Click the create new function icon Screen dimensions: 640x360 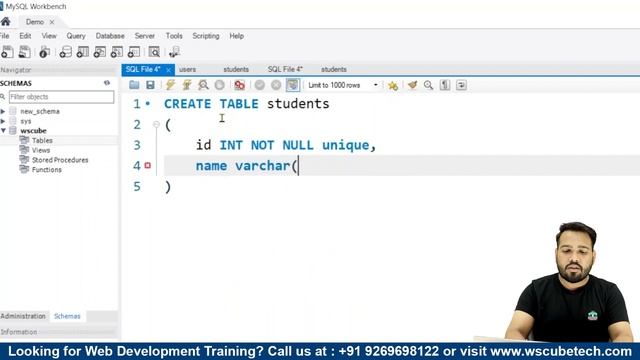(x=134, y=52)
